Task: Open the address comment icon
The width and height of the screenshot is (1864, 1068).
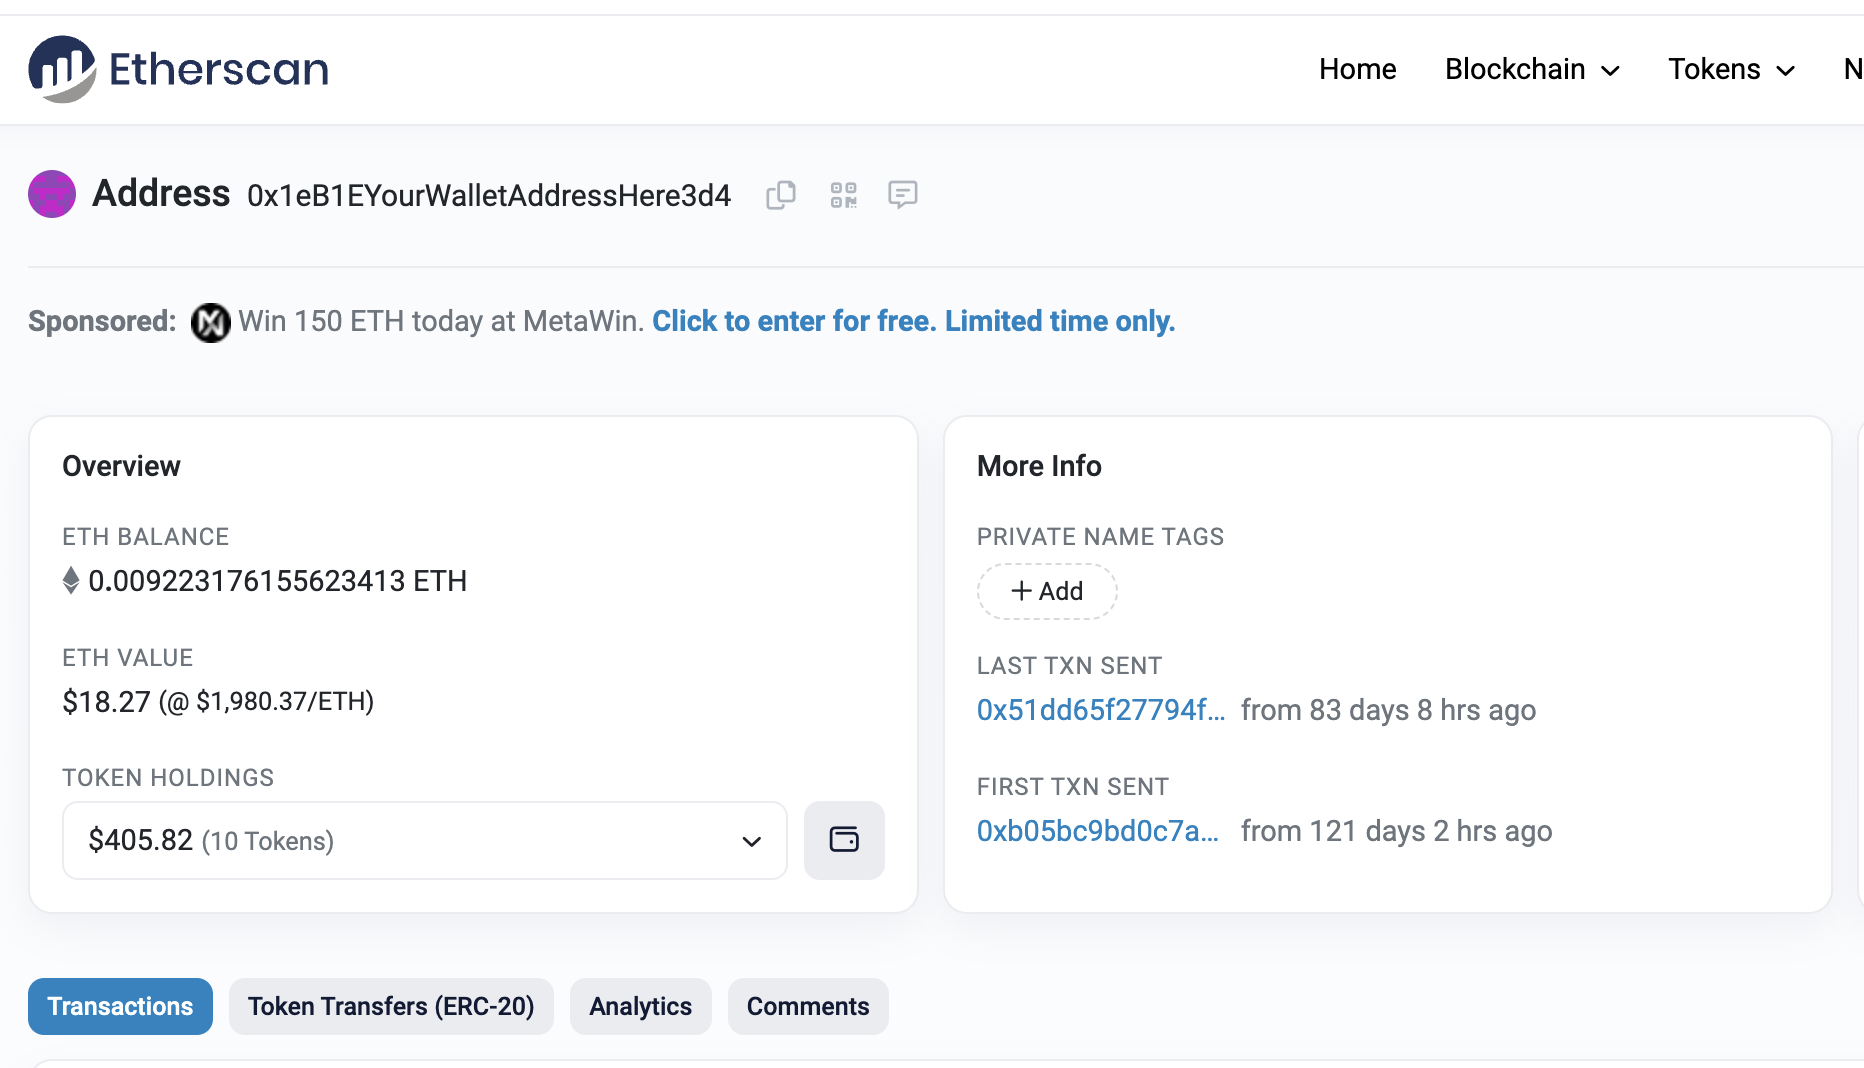Action: (903, 195)
